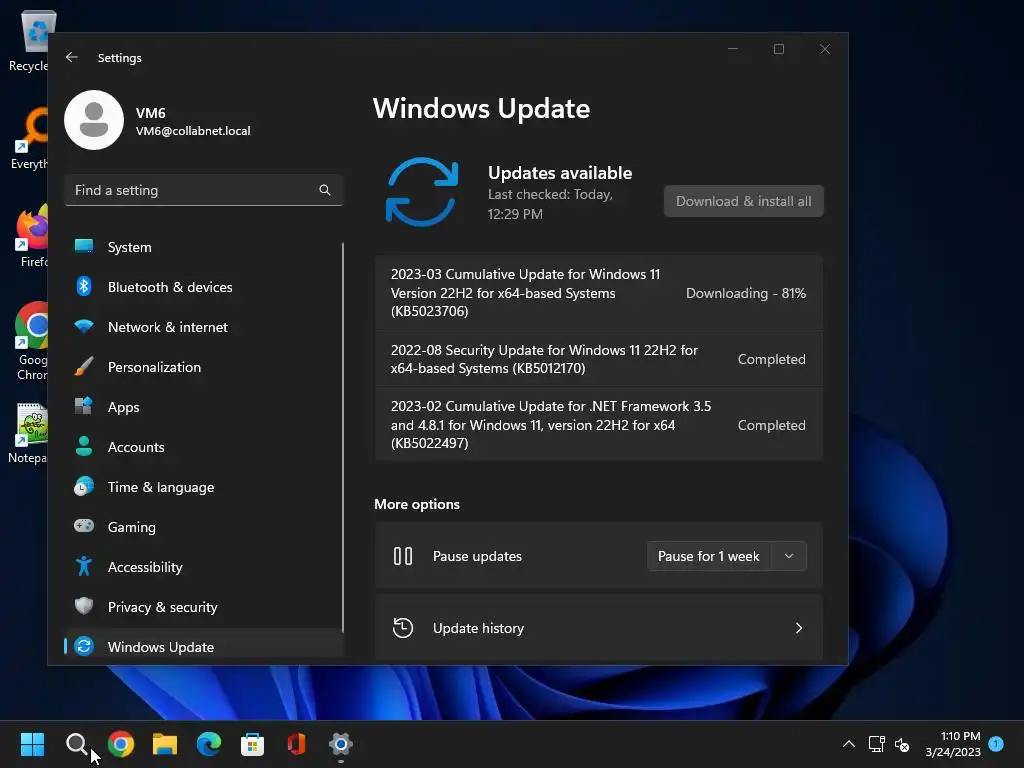Click the sidebar vertical scrollbar
Screen dimensions: 1024x768
(x=343, y=438)
